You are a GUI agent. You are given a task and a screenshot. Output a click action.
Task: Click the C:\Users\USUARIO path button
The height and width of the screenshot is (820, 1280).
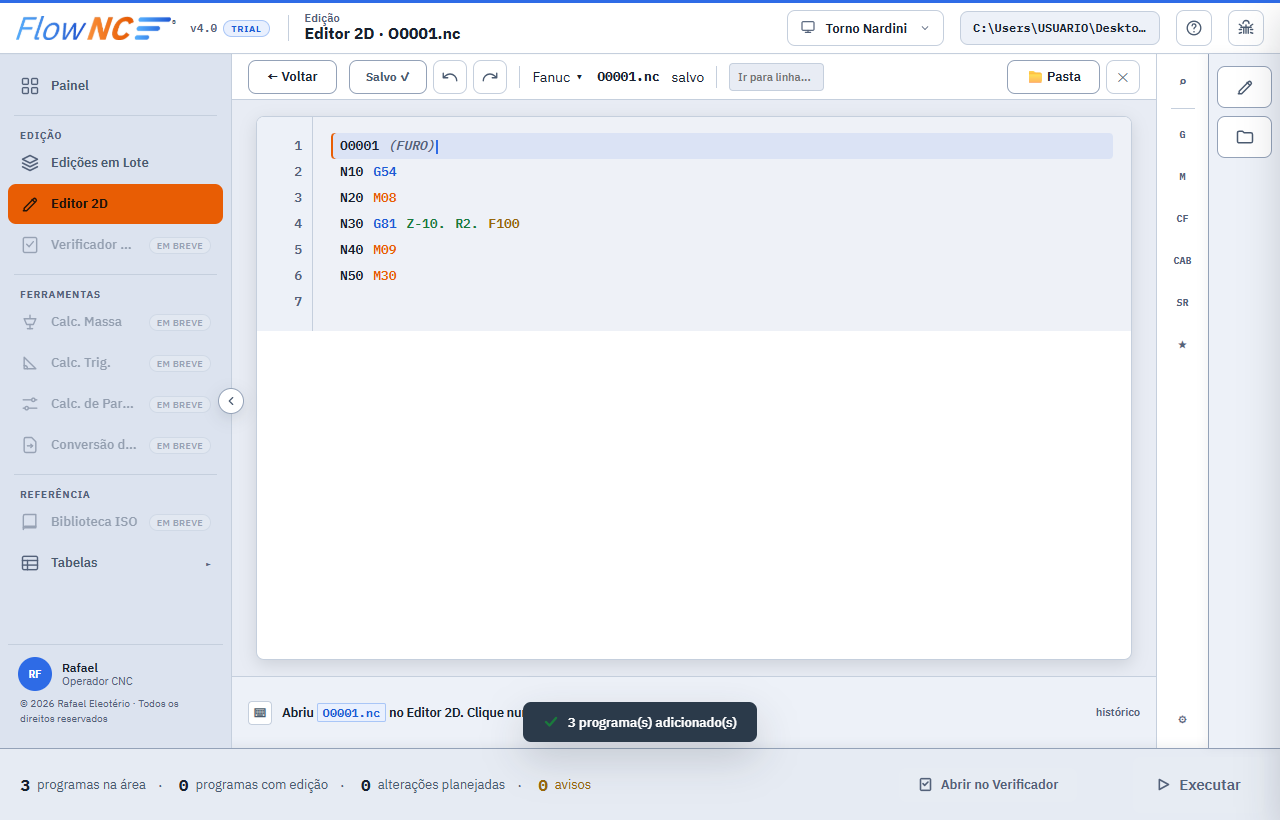coord(1060,28)
